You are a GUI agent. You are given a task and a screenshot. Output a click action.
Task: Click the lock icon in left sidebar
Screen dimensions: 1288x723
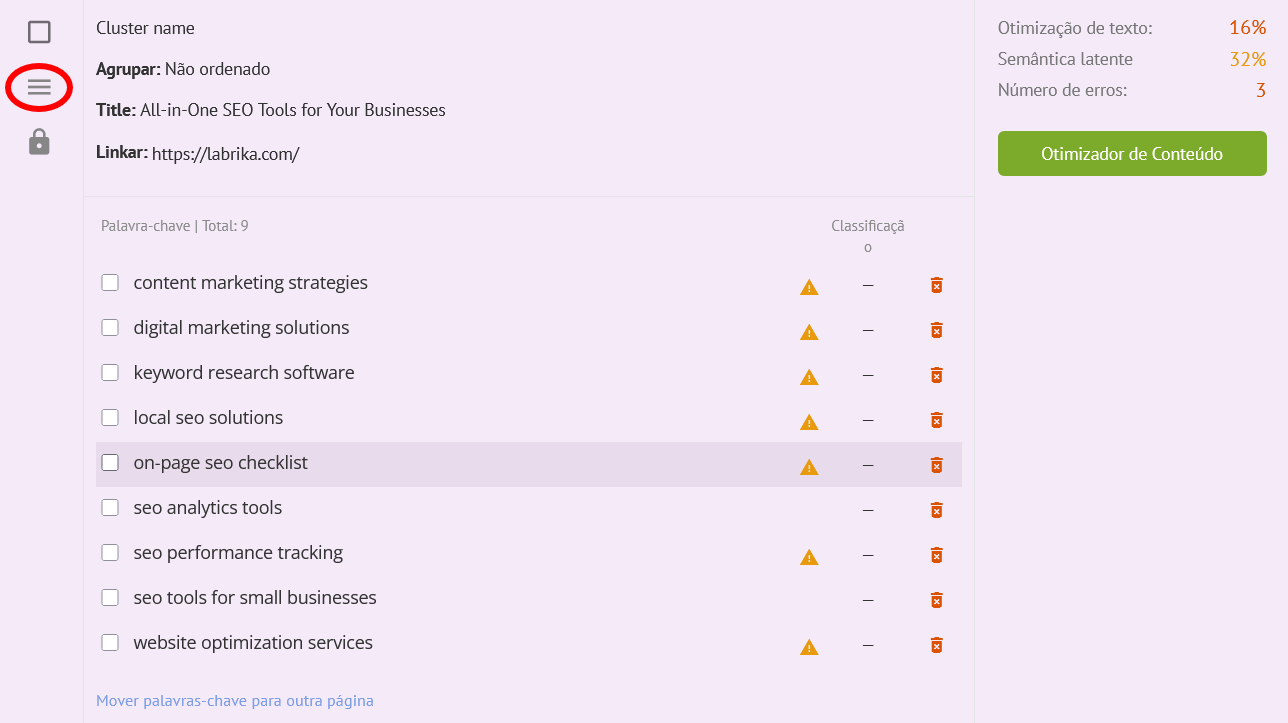39,142
